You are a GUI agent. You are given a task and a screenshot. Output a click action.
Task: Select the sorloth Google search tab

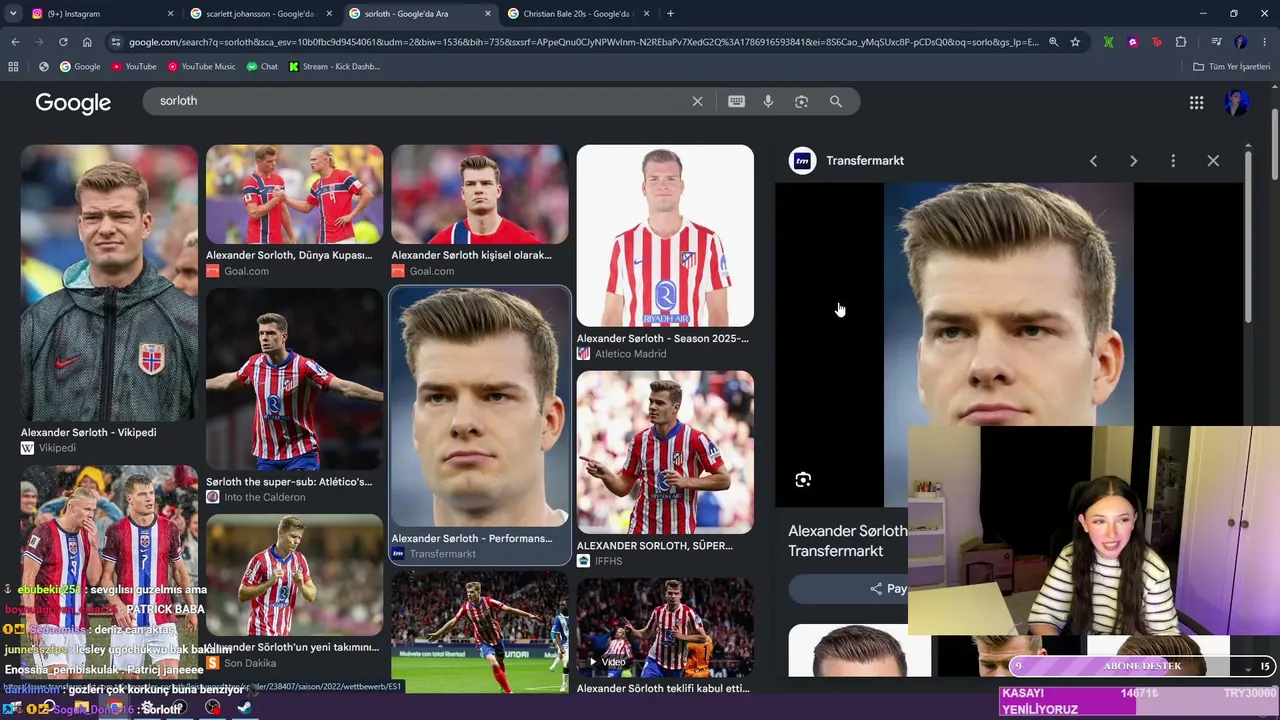point(420,14)
